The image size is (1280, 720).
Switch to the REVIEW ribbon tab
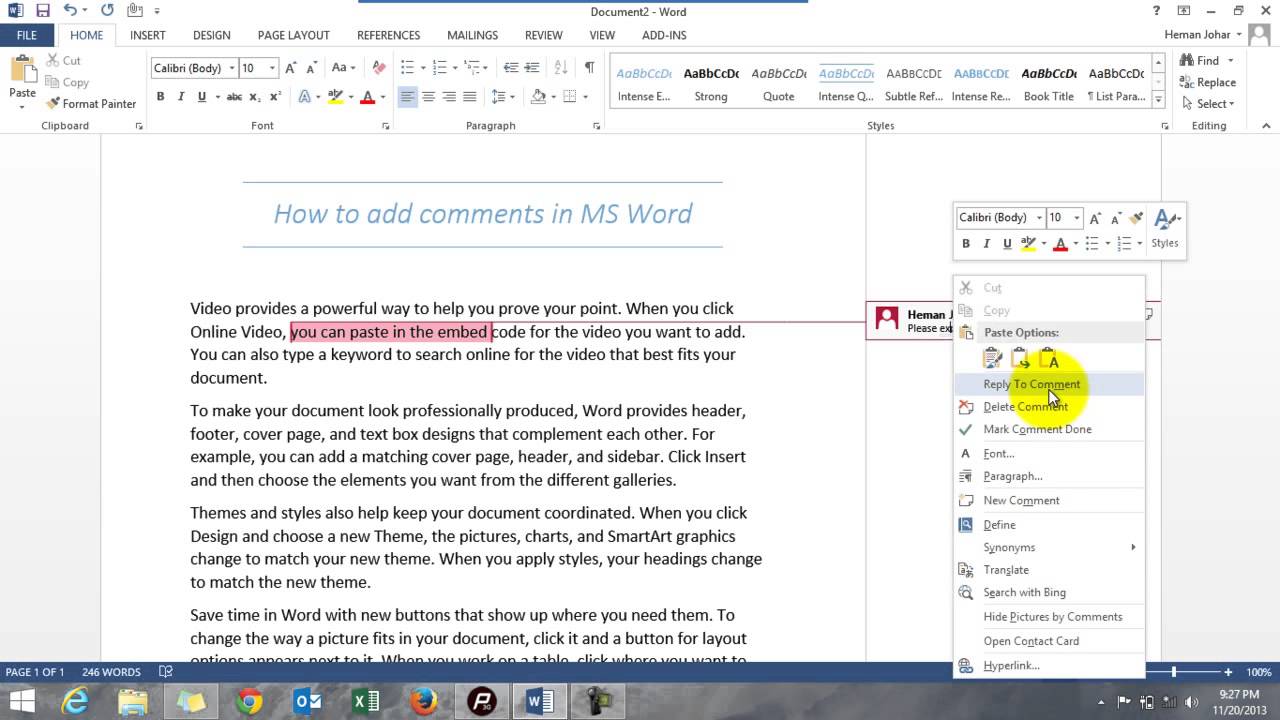coord(543,35)
